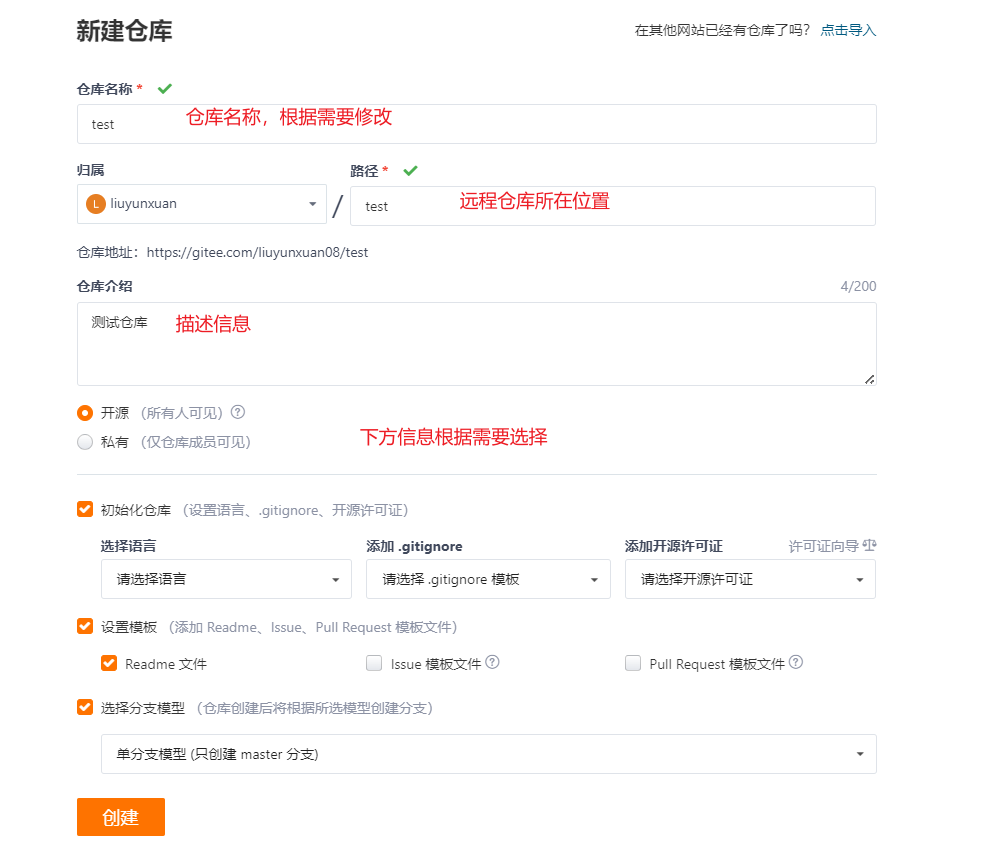Open the 请选择开源许可证 dropdown
This screenshot has height=852, width=1001.
click(750, 579)
